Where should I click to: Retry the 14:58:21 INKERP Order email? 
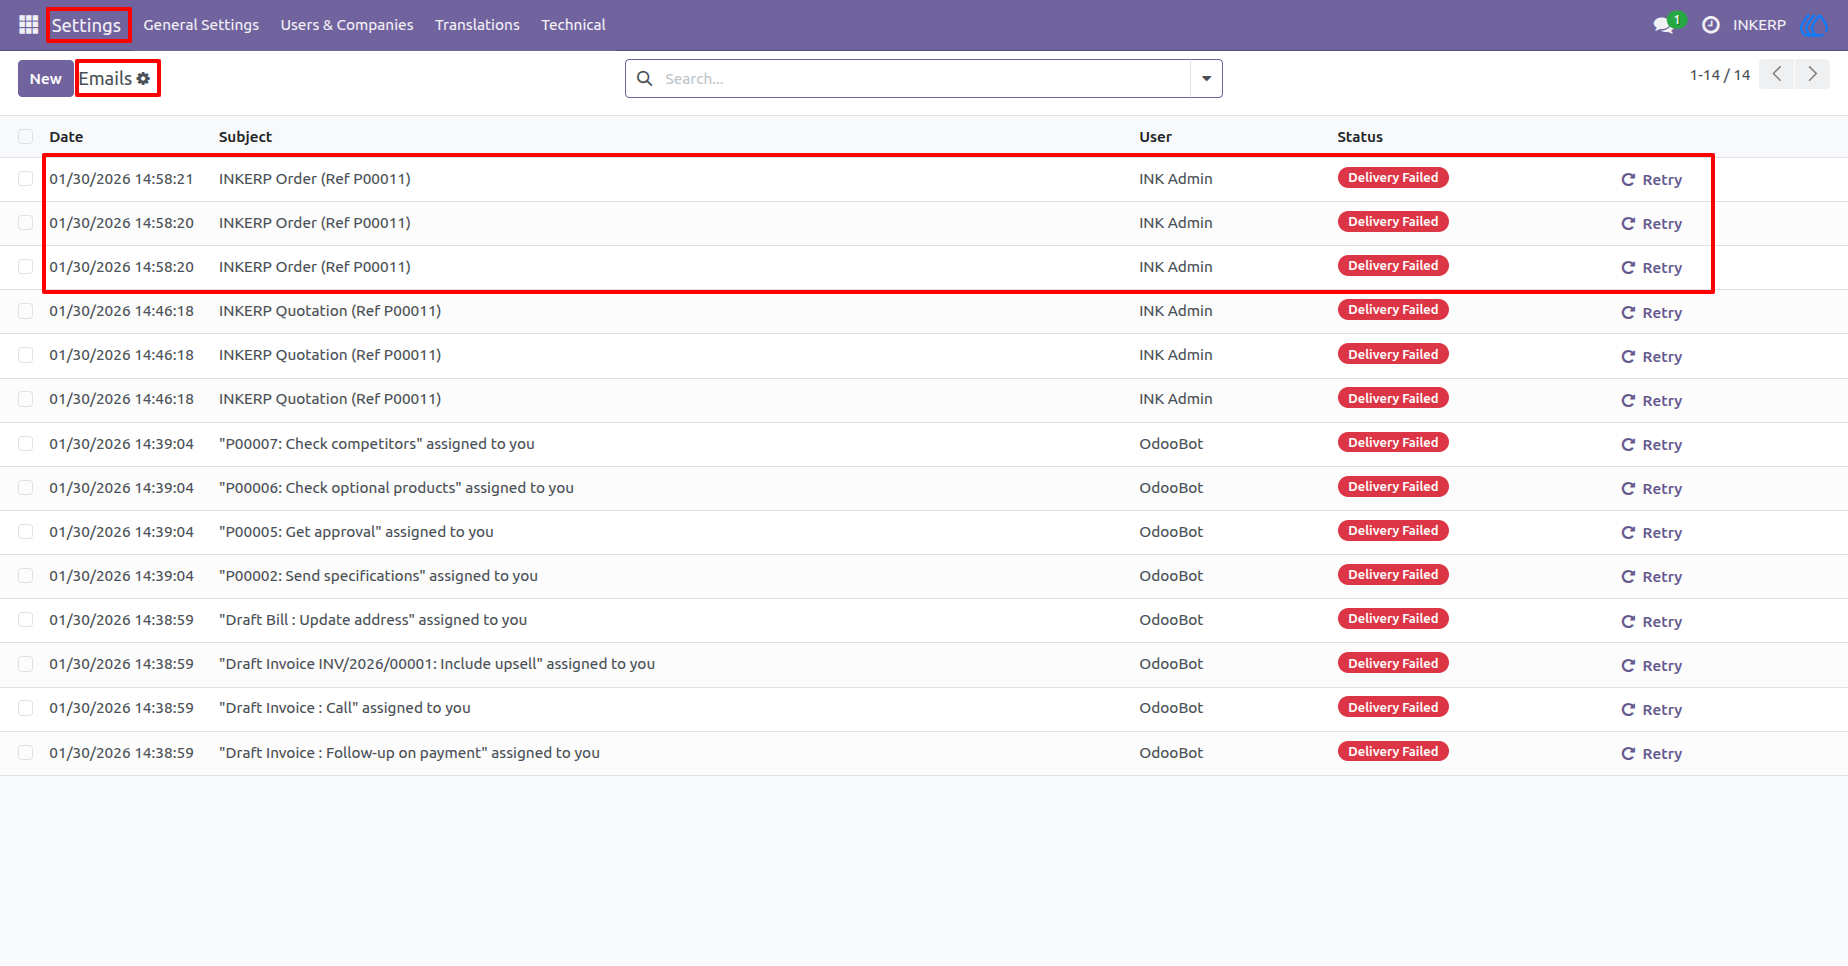coord(1651,180)
